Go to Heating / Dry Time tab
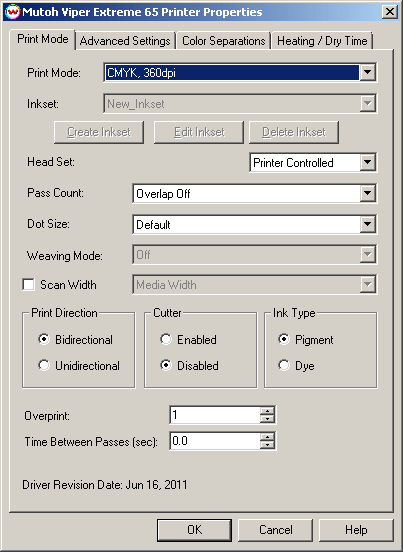The width and height of the screenshot is (403, 552). (322, 41)
